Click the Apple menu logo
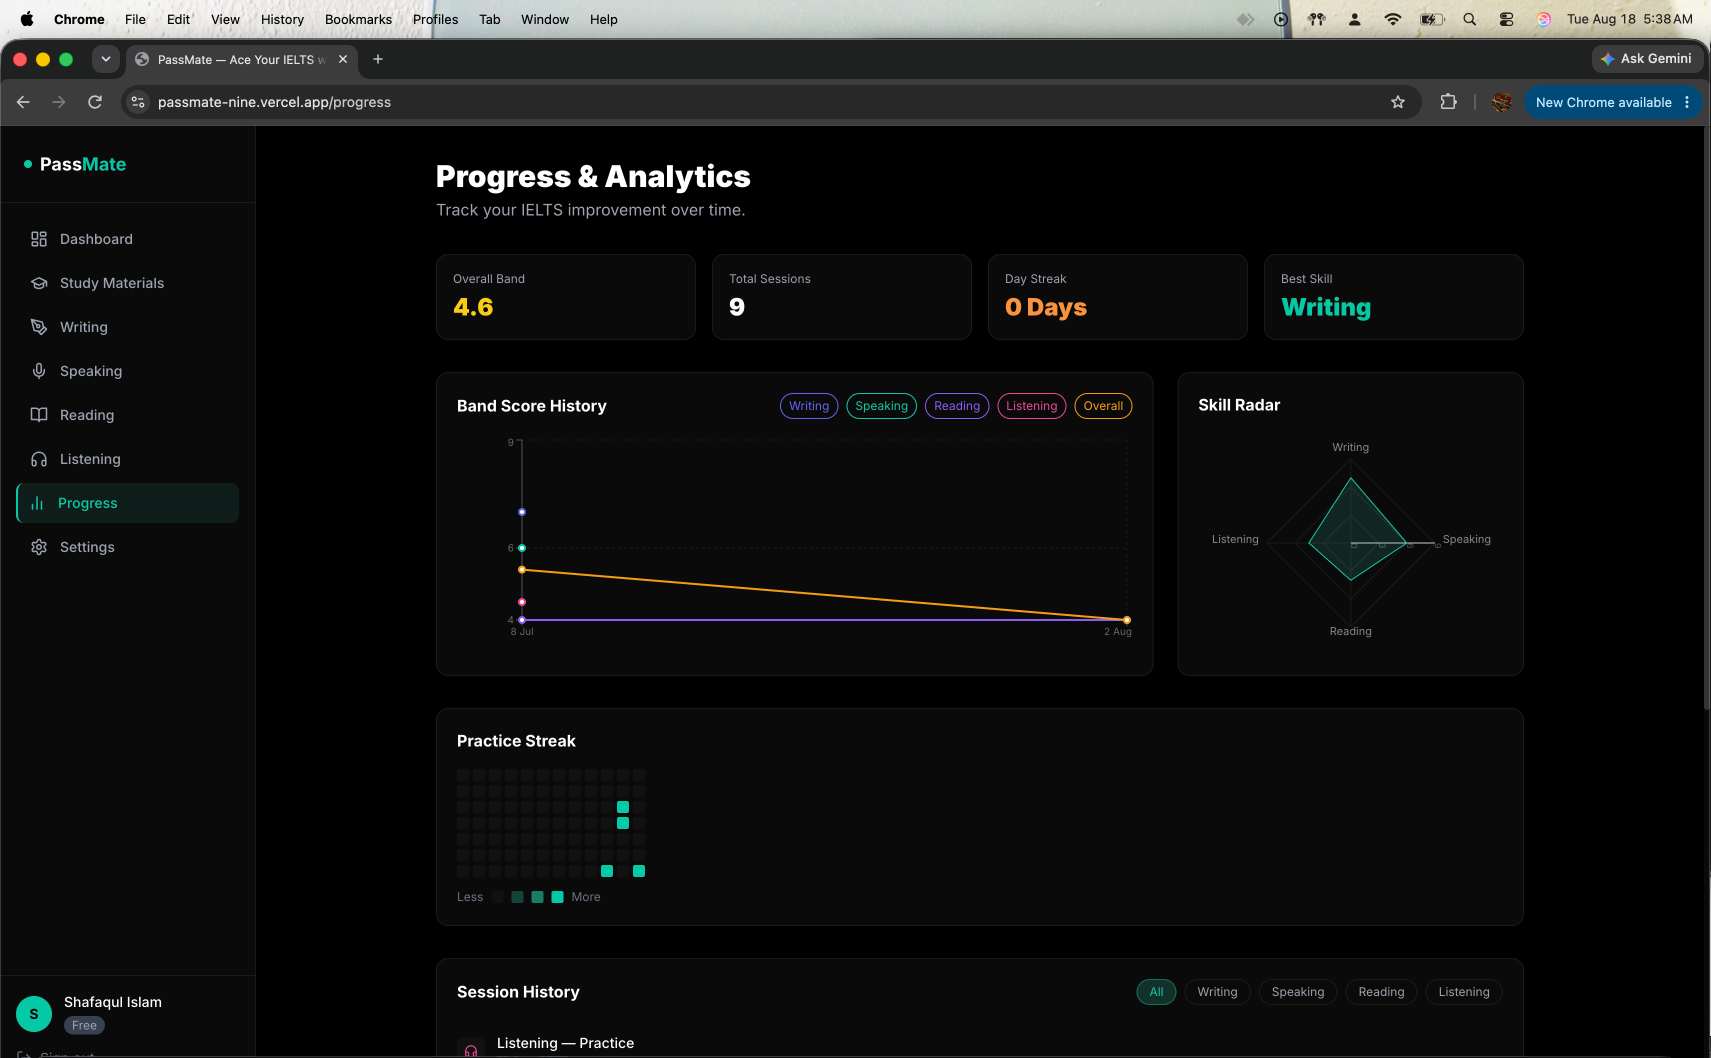Screen dimensions: 1711x1058 tap(27, 19)
